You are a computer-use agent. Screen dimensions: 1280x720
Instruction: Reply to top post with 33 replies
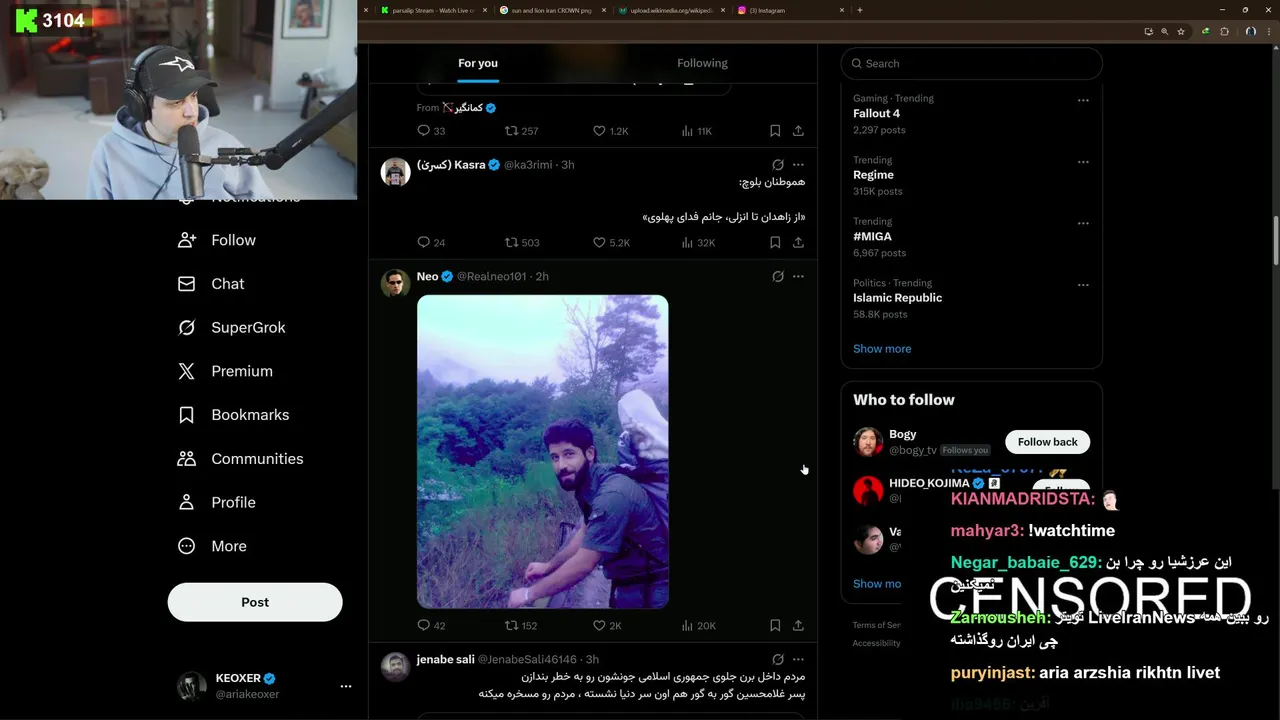[x=431, y=130]
